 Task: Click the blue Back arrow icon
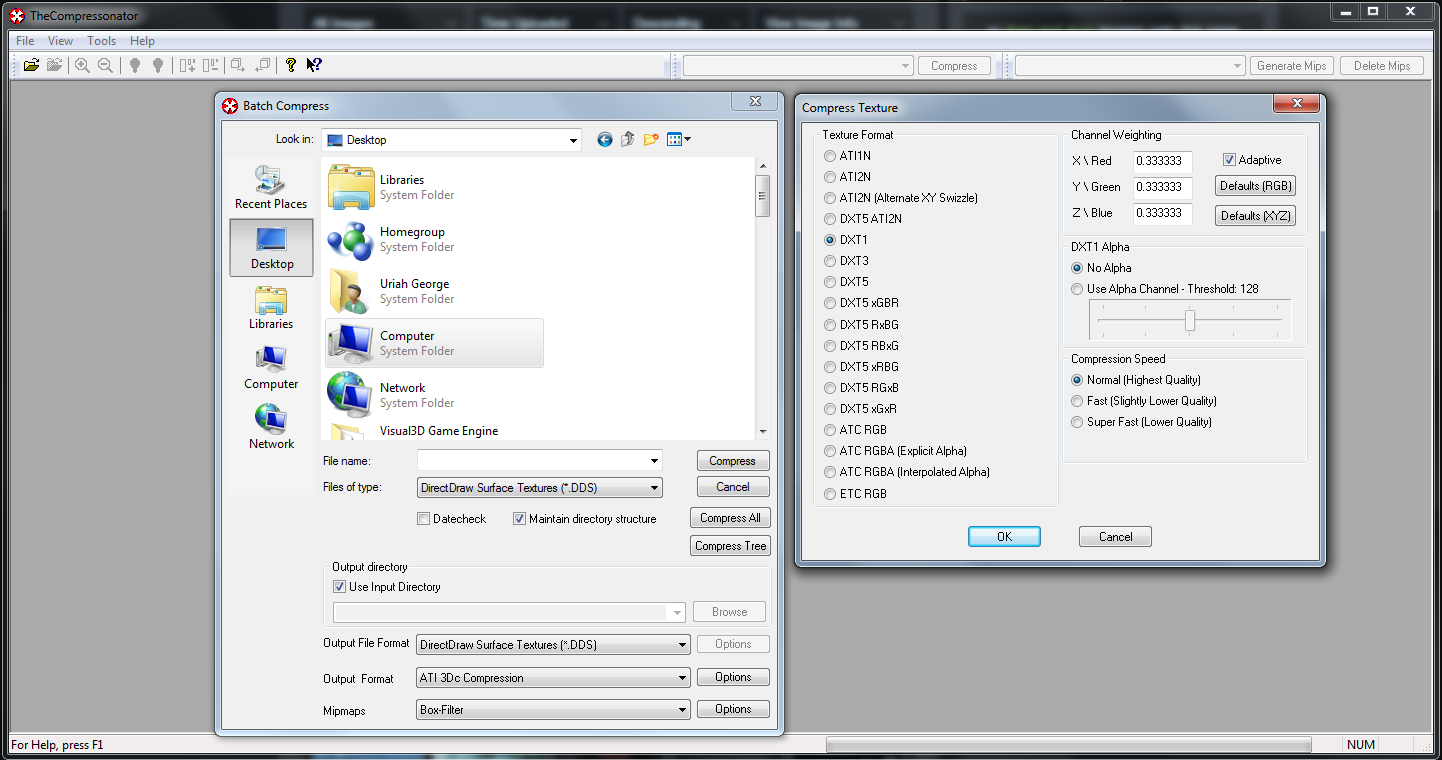(604, 140)
